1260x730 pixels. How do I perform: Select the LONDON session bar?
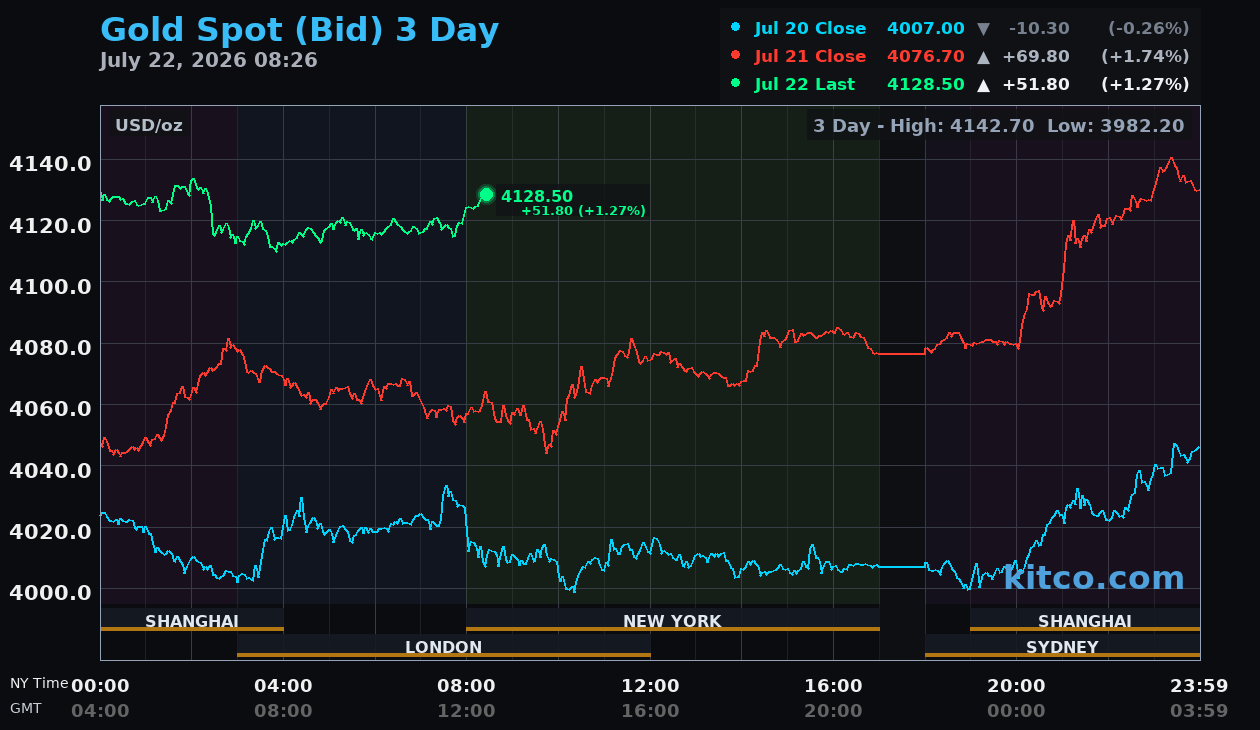[444, 647]
